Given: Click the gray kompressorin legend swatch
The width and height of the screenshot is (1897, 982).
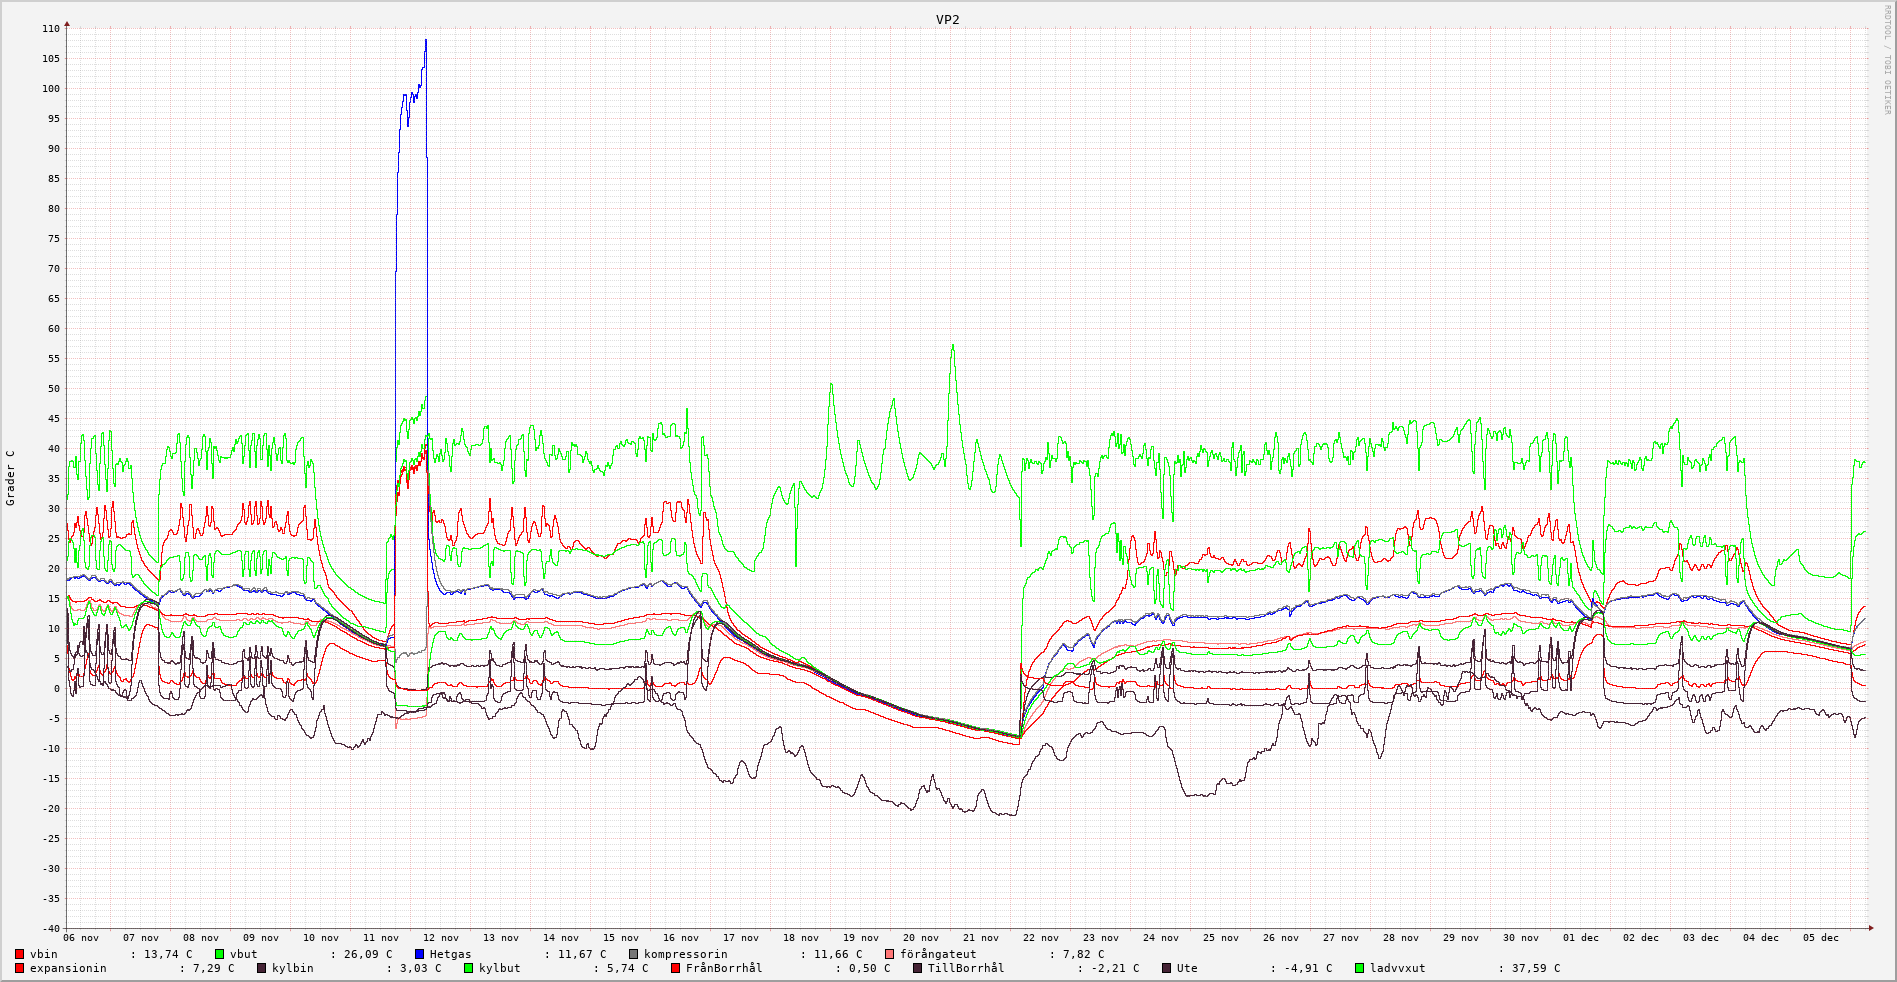Looking at the screenshot, I should (633, 954).
